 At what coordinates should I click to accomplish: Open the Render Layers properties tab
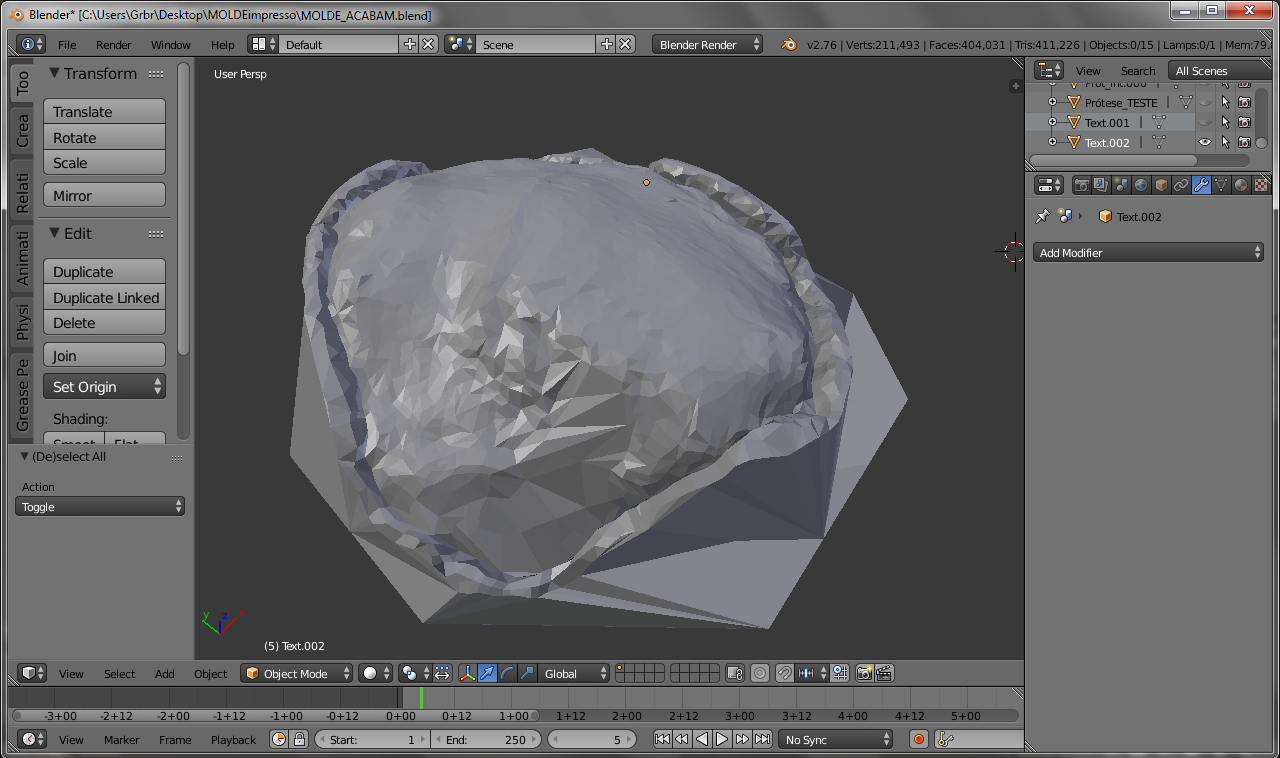pyautogui.click(x=1101, y=185)
